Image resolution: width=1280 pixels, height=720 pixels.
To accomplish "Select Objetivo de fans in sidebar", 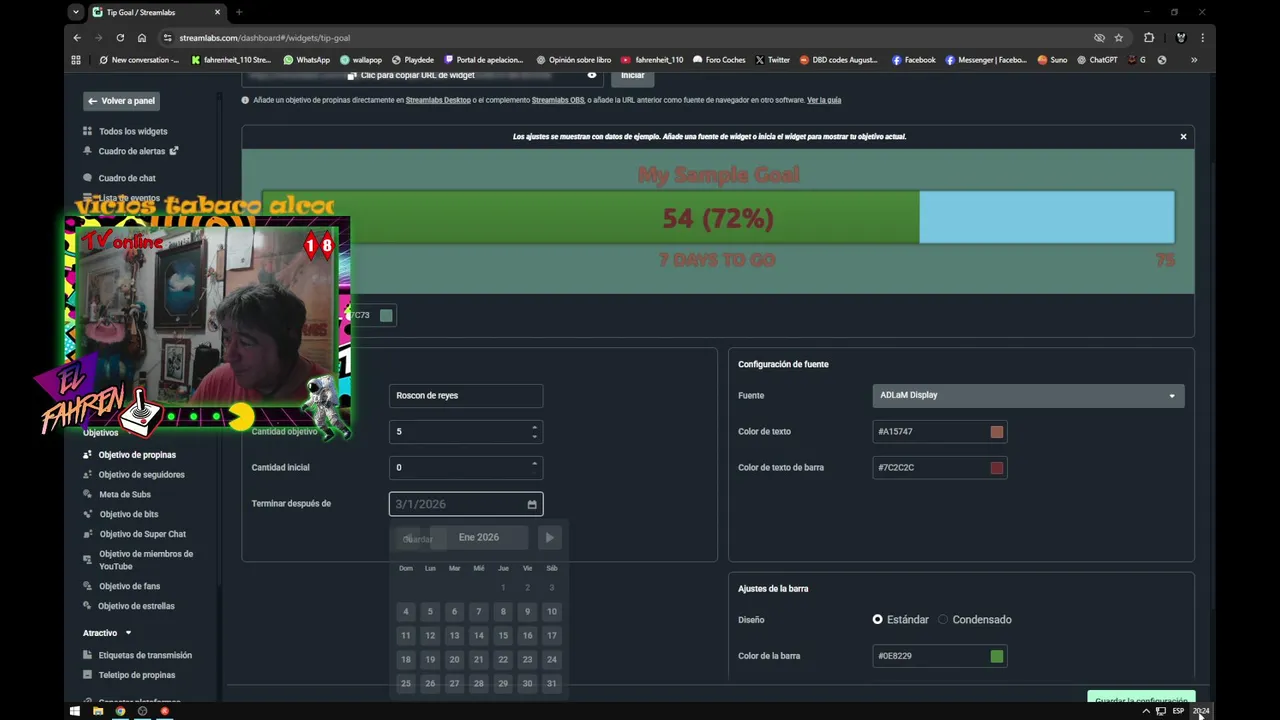I will 129,586.
